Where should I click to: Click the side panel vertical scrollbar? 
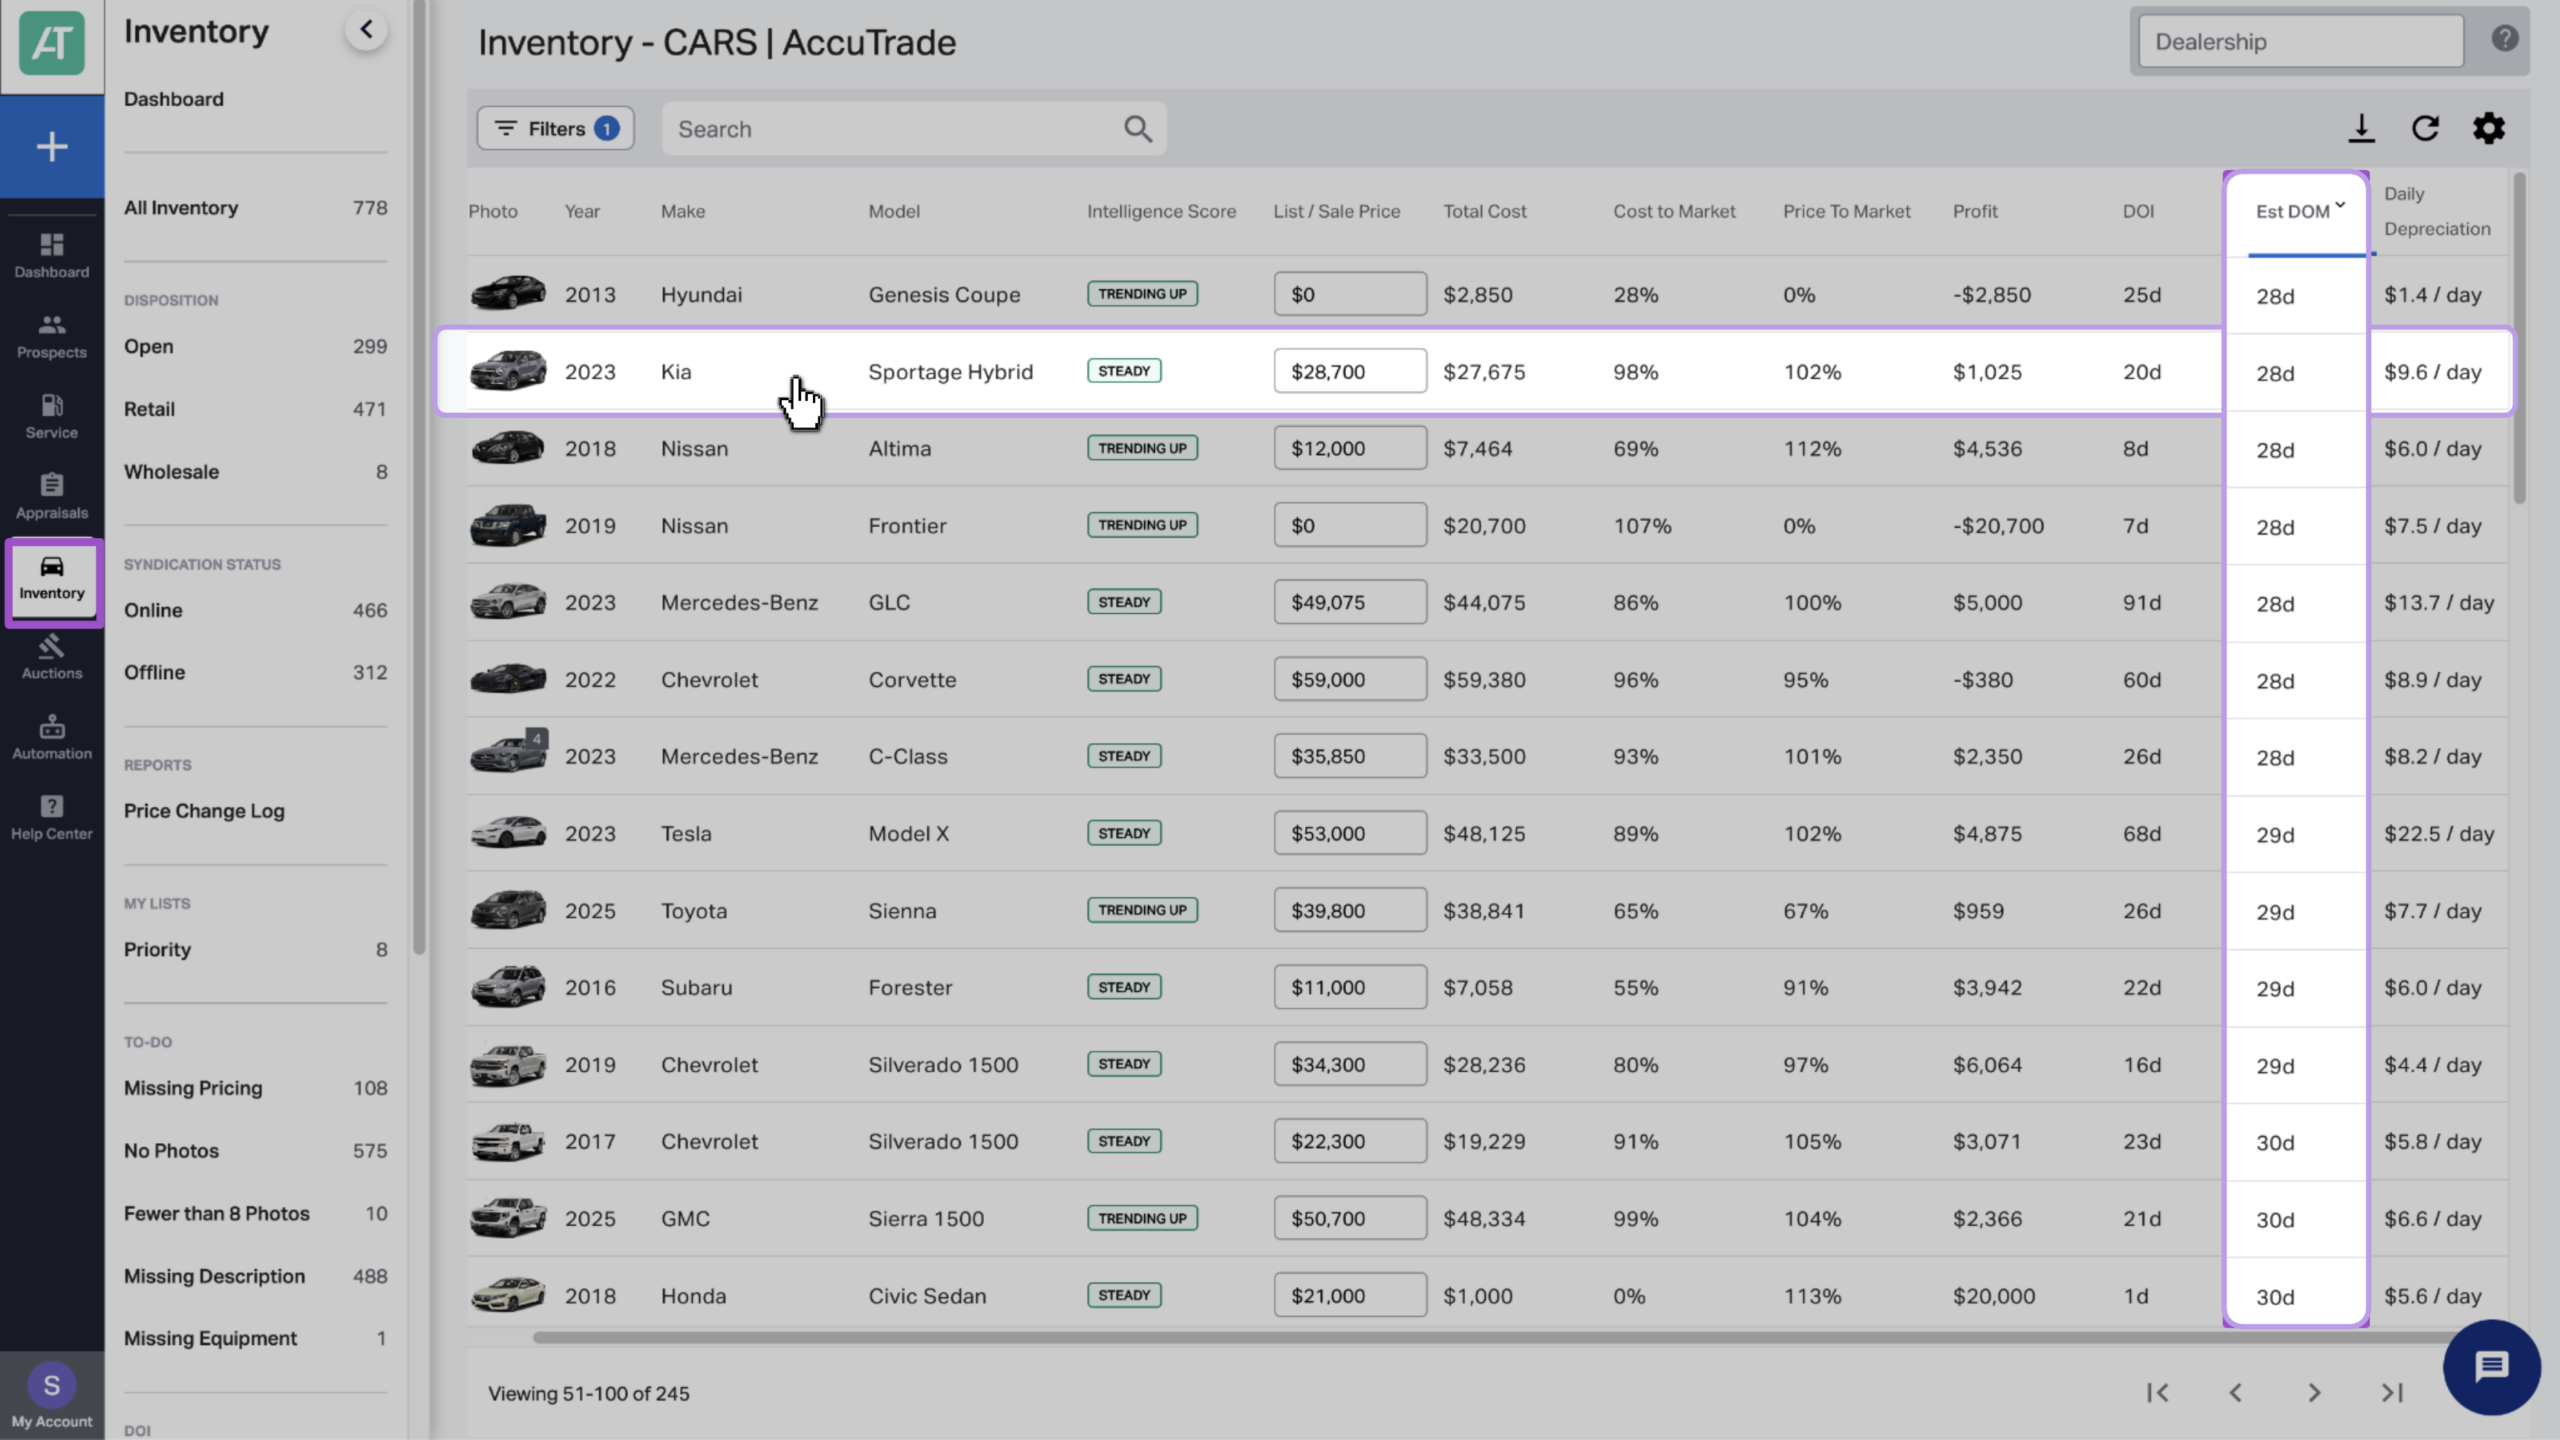click(x=420, y=478)
